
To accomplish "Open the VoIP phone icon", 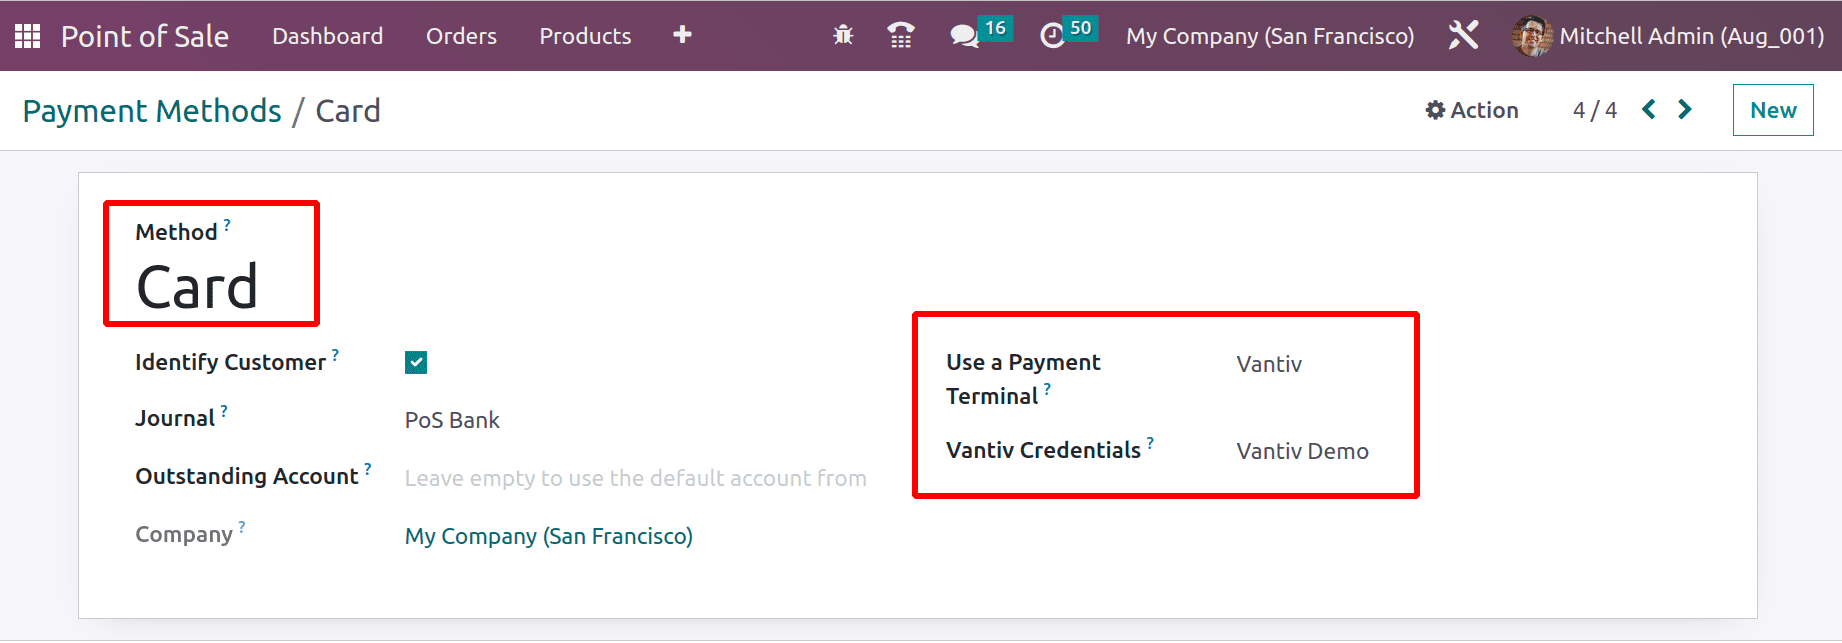I will click(900, 36).
